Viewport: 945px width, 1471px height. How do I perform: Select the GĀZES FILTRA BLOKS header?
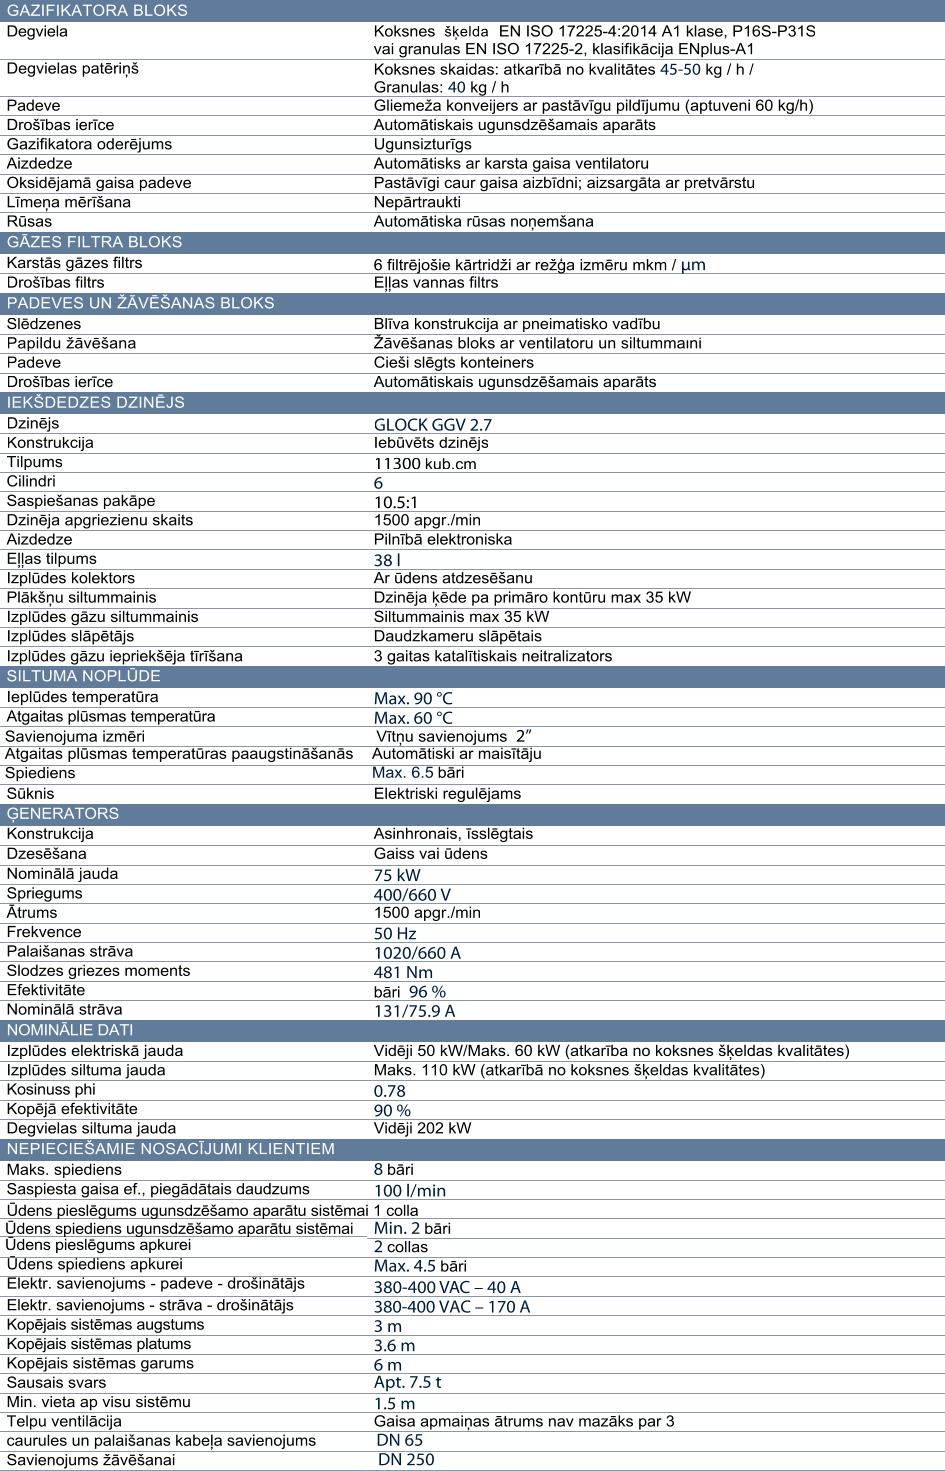(x=472, y=242)
